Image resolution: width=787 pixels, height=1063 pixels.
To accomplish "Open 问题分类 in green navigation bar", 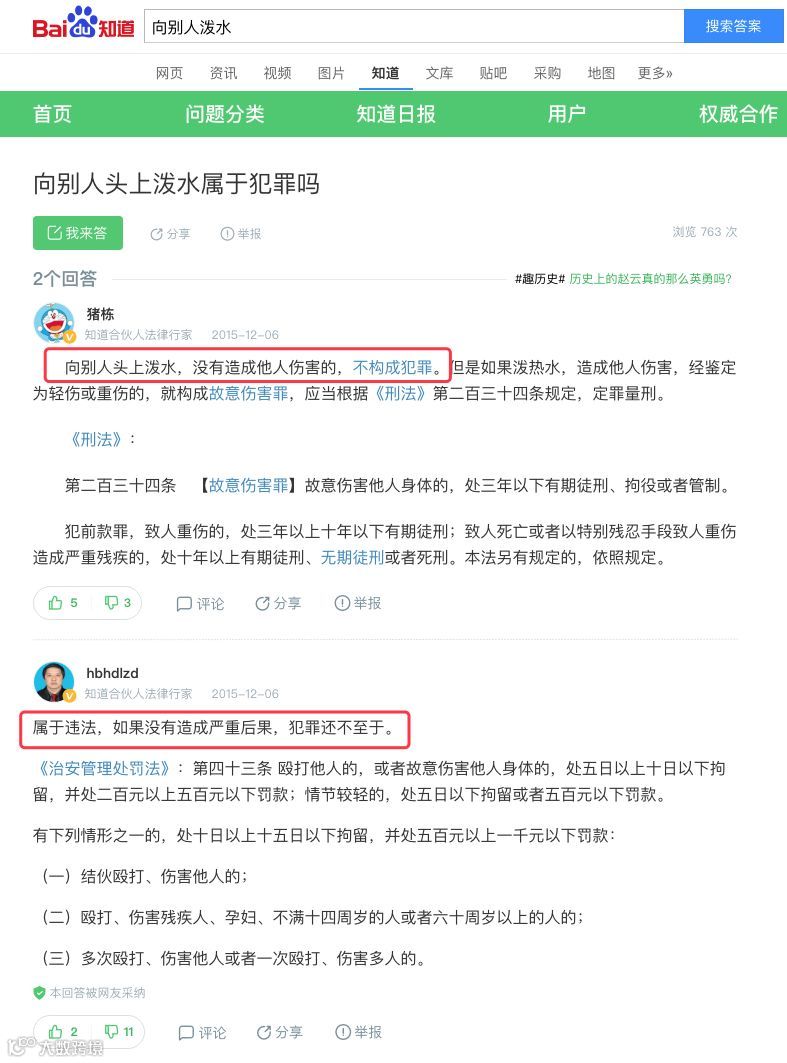I will click(x=224, y=114).
